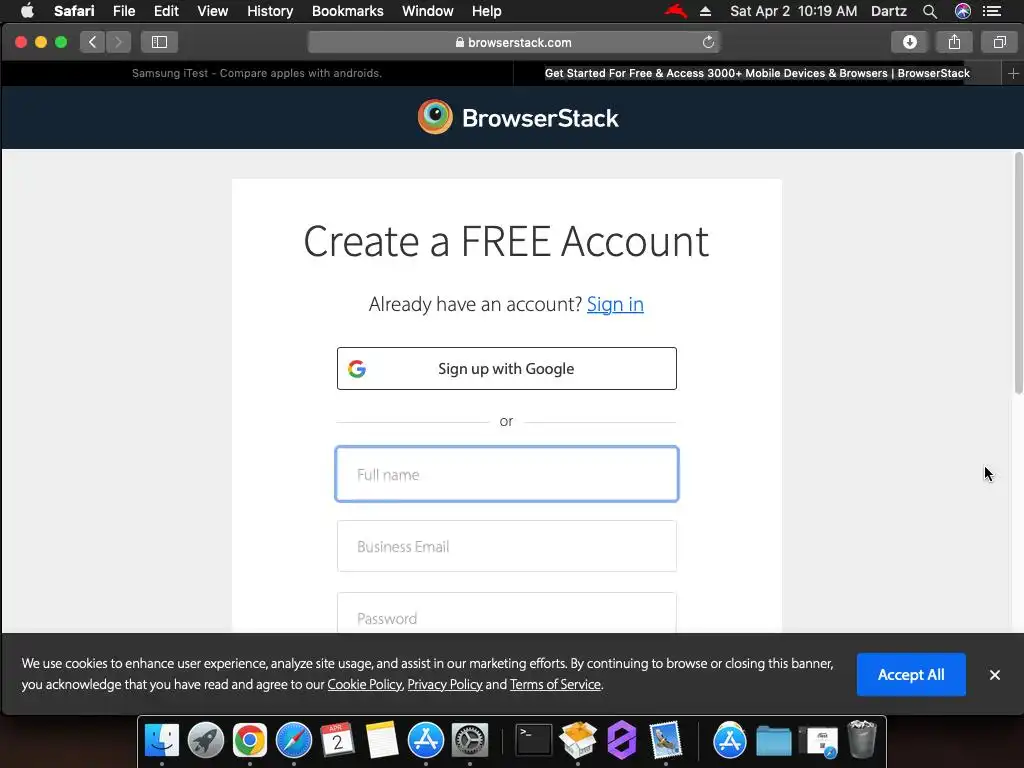Open the History menu
The height and width of the screenshot is (768, 1024).
(x=270, y=11)
